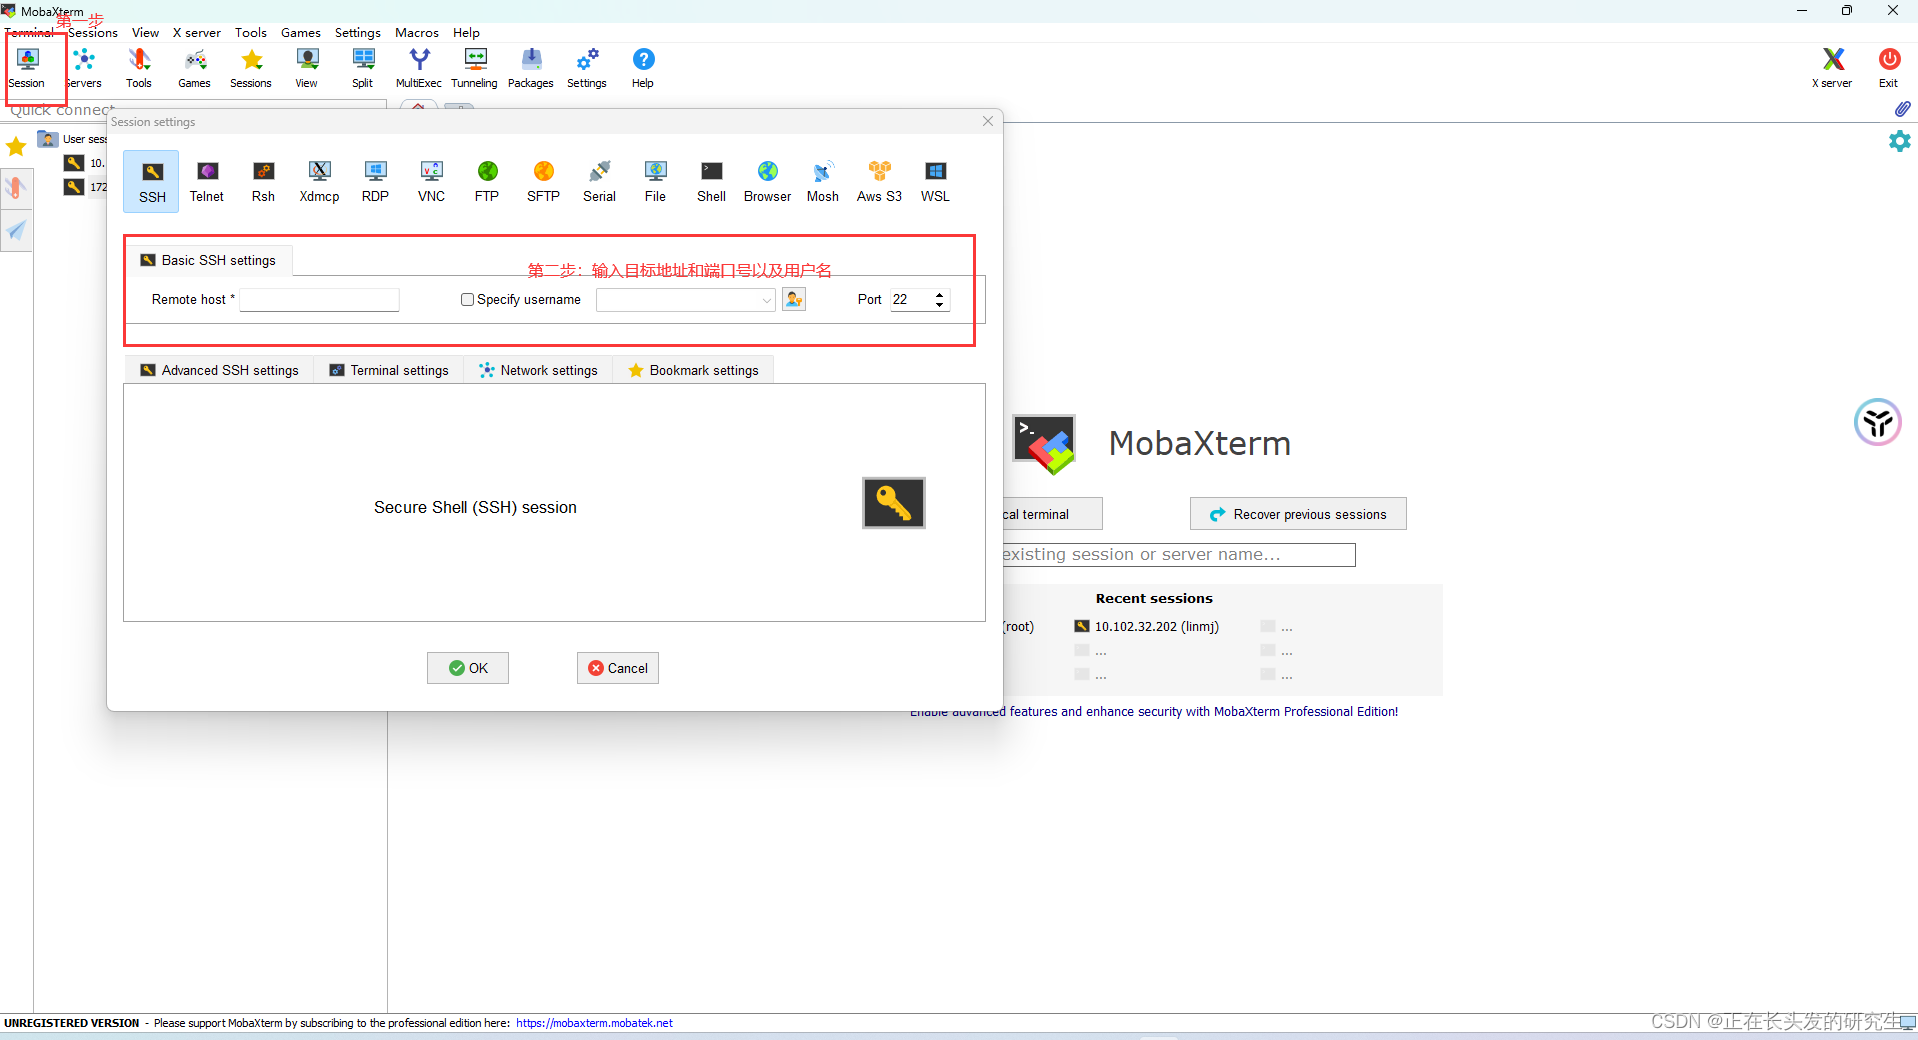This screenshot has height=1040, width=1918.
Task: Activate the Split toolbar icon
Action: point(363,68)
